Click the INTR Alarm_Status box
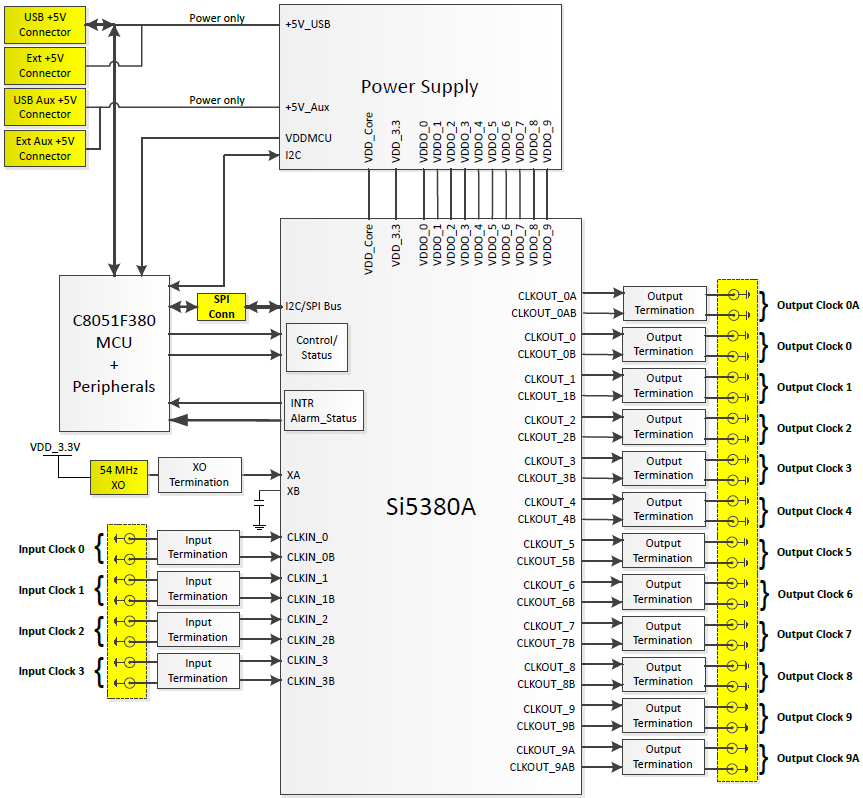The height and width of the screenshot is (798, 863). [x=323, y=411]
